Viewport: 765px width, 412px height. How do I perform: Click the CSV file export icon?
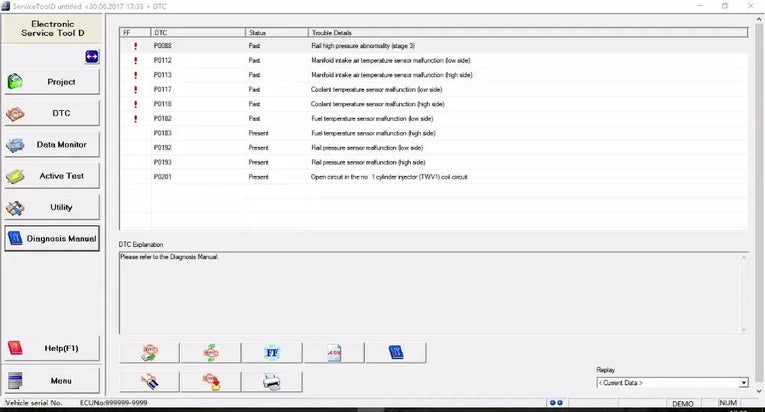tap(334, 352)
